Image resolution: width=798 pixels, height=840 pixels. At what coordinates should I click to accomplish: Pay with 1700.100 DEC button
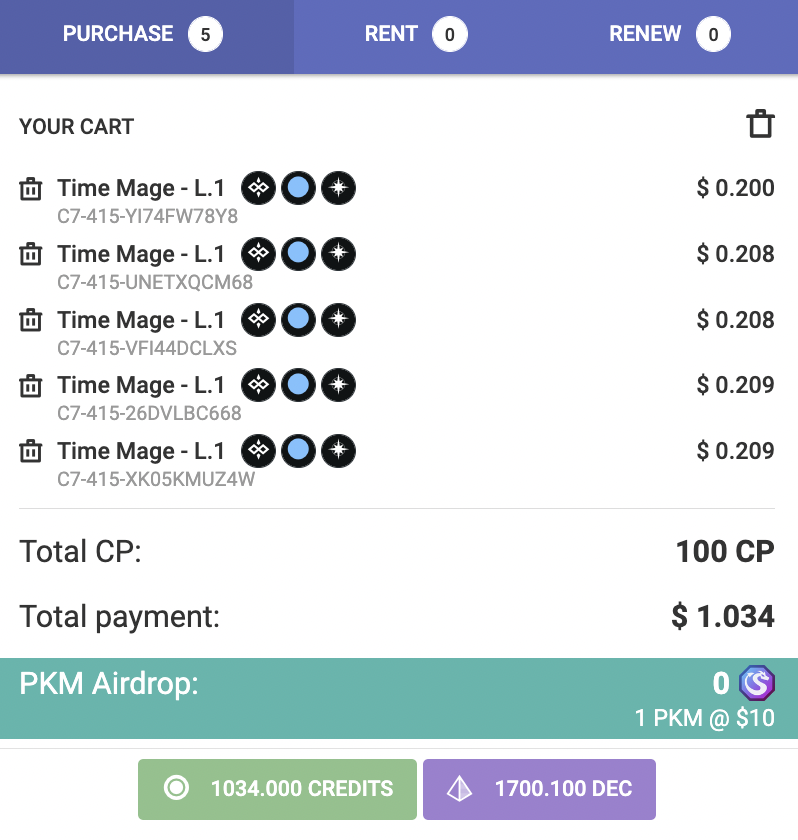coord(539,789)
